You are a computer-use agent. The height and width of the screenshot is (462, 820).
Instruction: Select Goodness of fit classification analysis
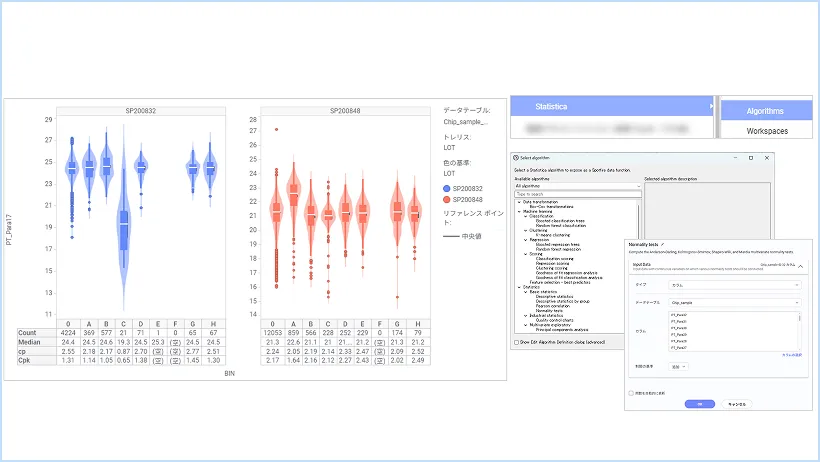(x=569, y=278)
